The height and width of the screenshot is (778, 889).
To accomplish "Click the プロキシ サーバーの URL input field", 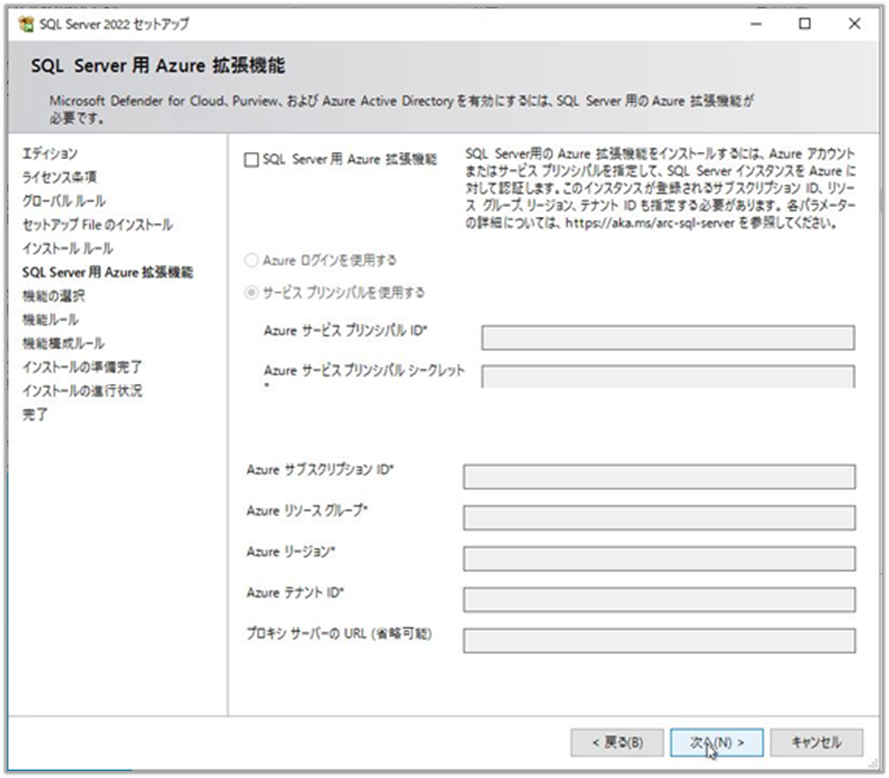I will (659, 641).
